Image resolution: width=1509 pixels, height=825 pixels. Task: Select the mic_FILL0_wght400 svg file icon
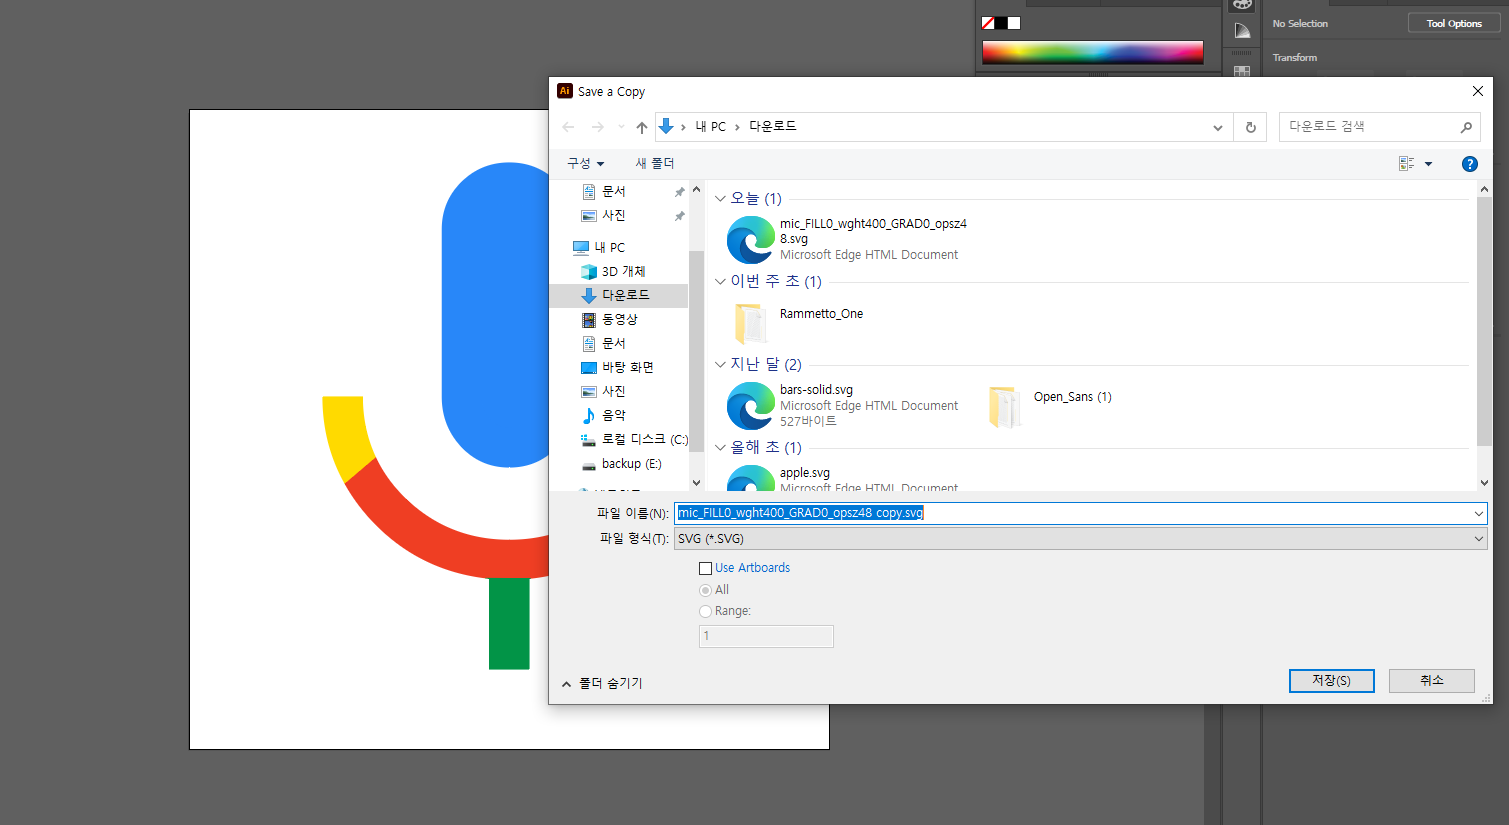[750, 239]
